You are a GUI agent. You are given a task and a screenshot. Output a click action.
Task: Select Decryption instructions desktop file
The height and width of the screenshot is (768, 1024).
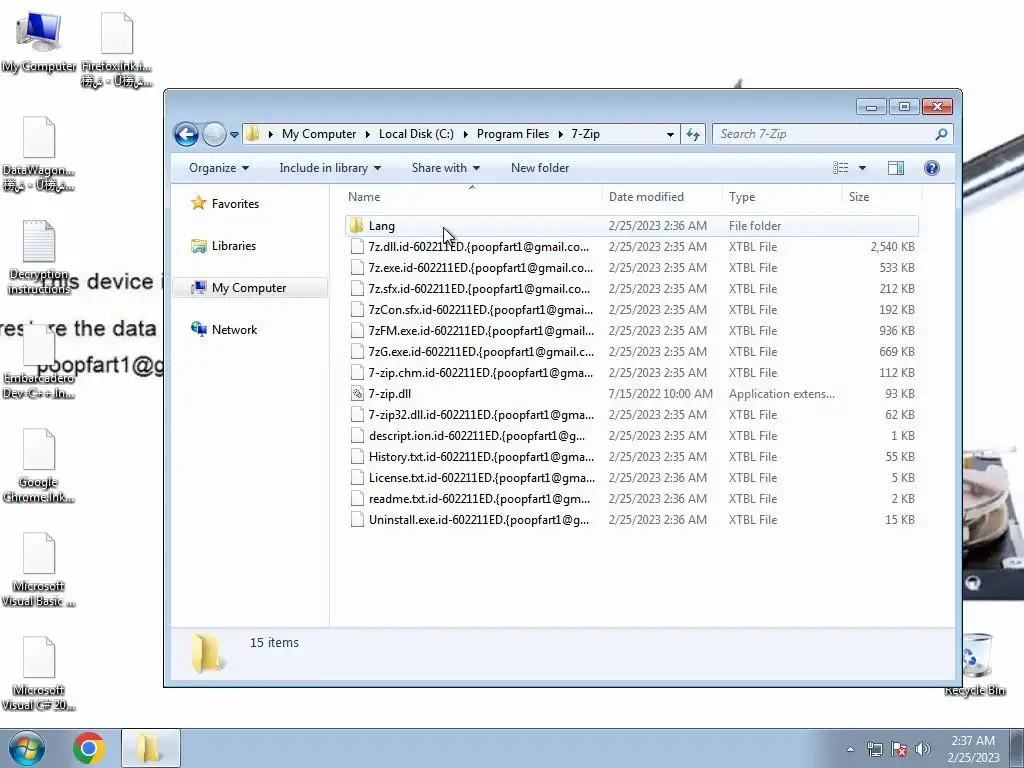coord(39,257)
